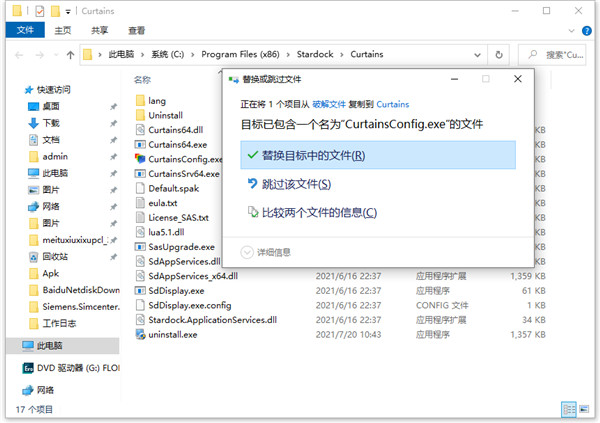
Task: Select DVD 驱动器 (G:) drive icon
Action: pyautogui.click(x=28, y=368)
